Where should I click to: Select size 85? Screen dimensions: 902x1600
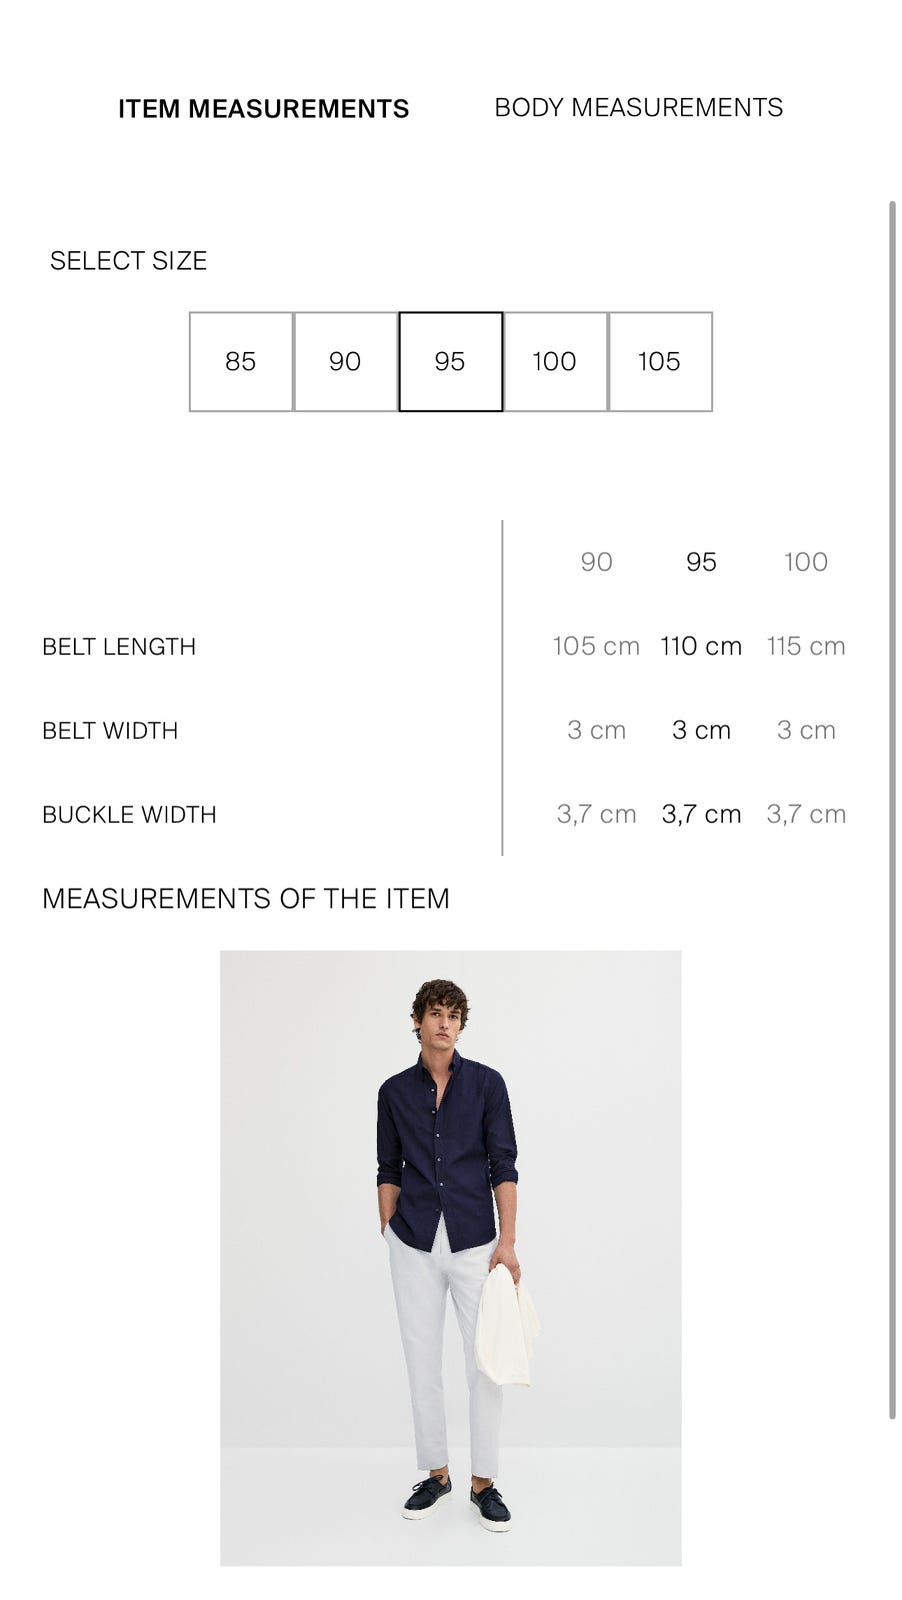click(241, 361)
